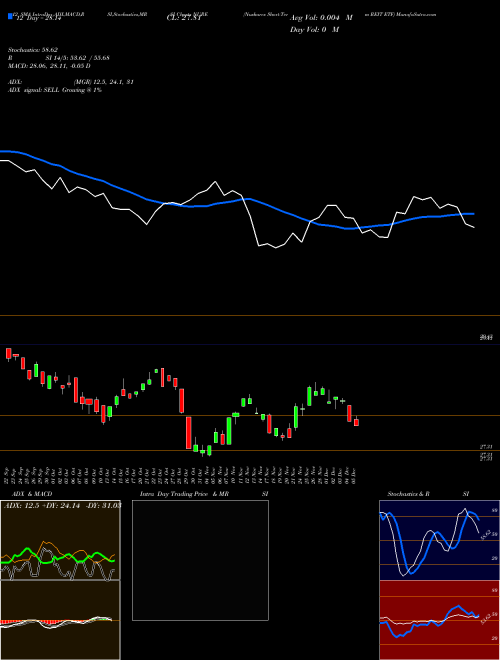500x660 pixels.
Task: Click the 'ADX: 12.5 +DY: 24.14 -DY: 31.03' header
Action: 62,505
